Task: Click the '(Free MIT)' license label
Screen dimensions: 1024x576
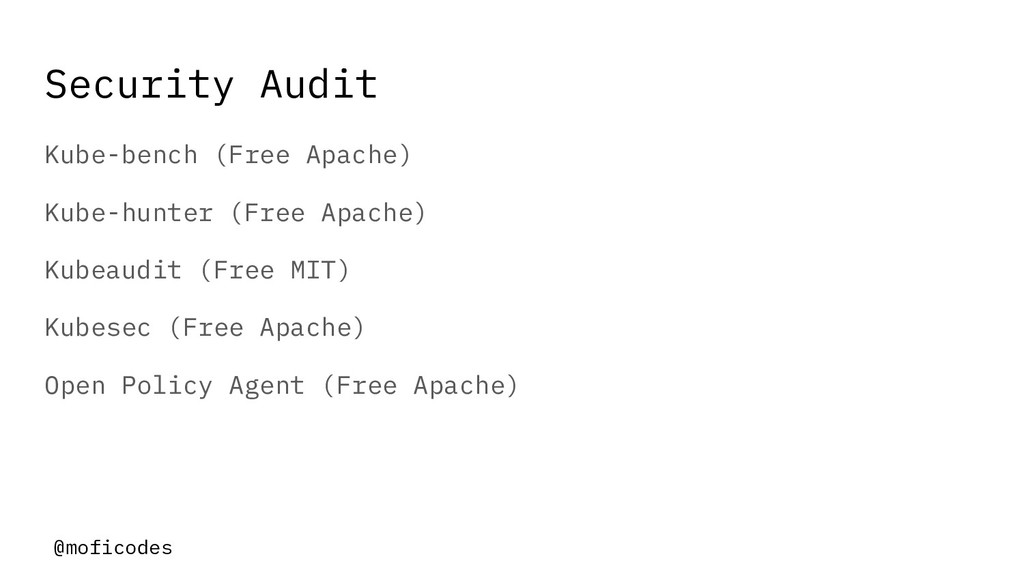Action: pyautogui.click(x=274, y=270)
